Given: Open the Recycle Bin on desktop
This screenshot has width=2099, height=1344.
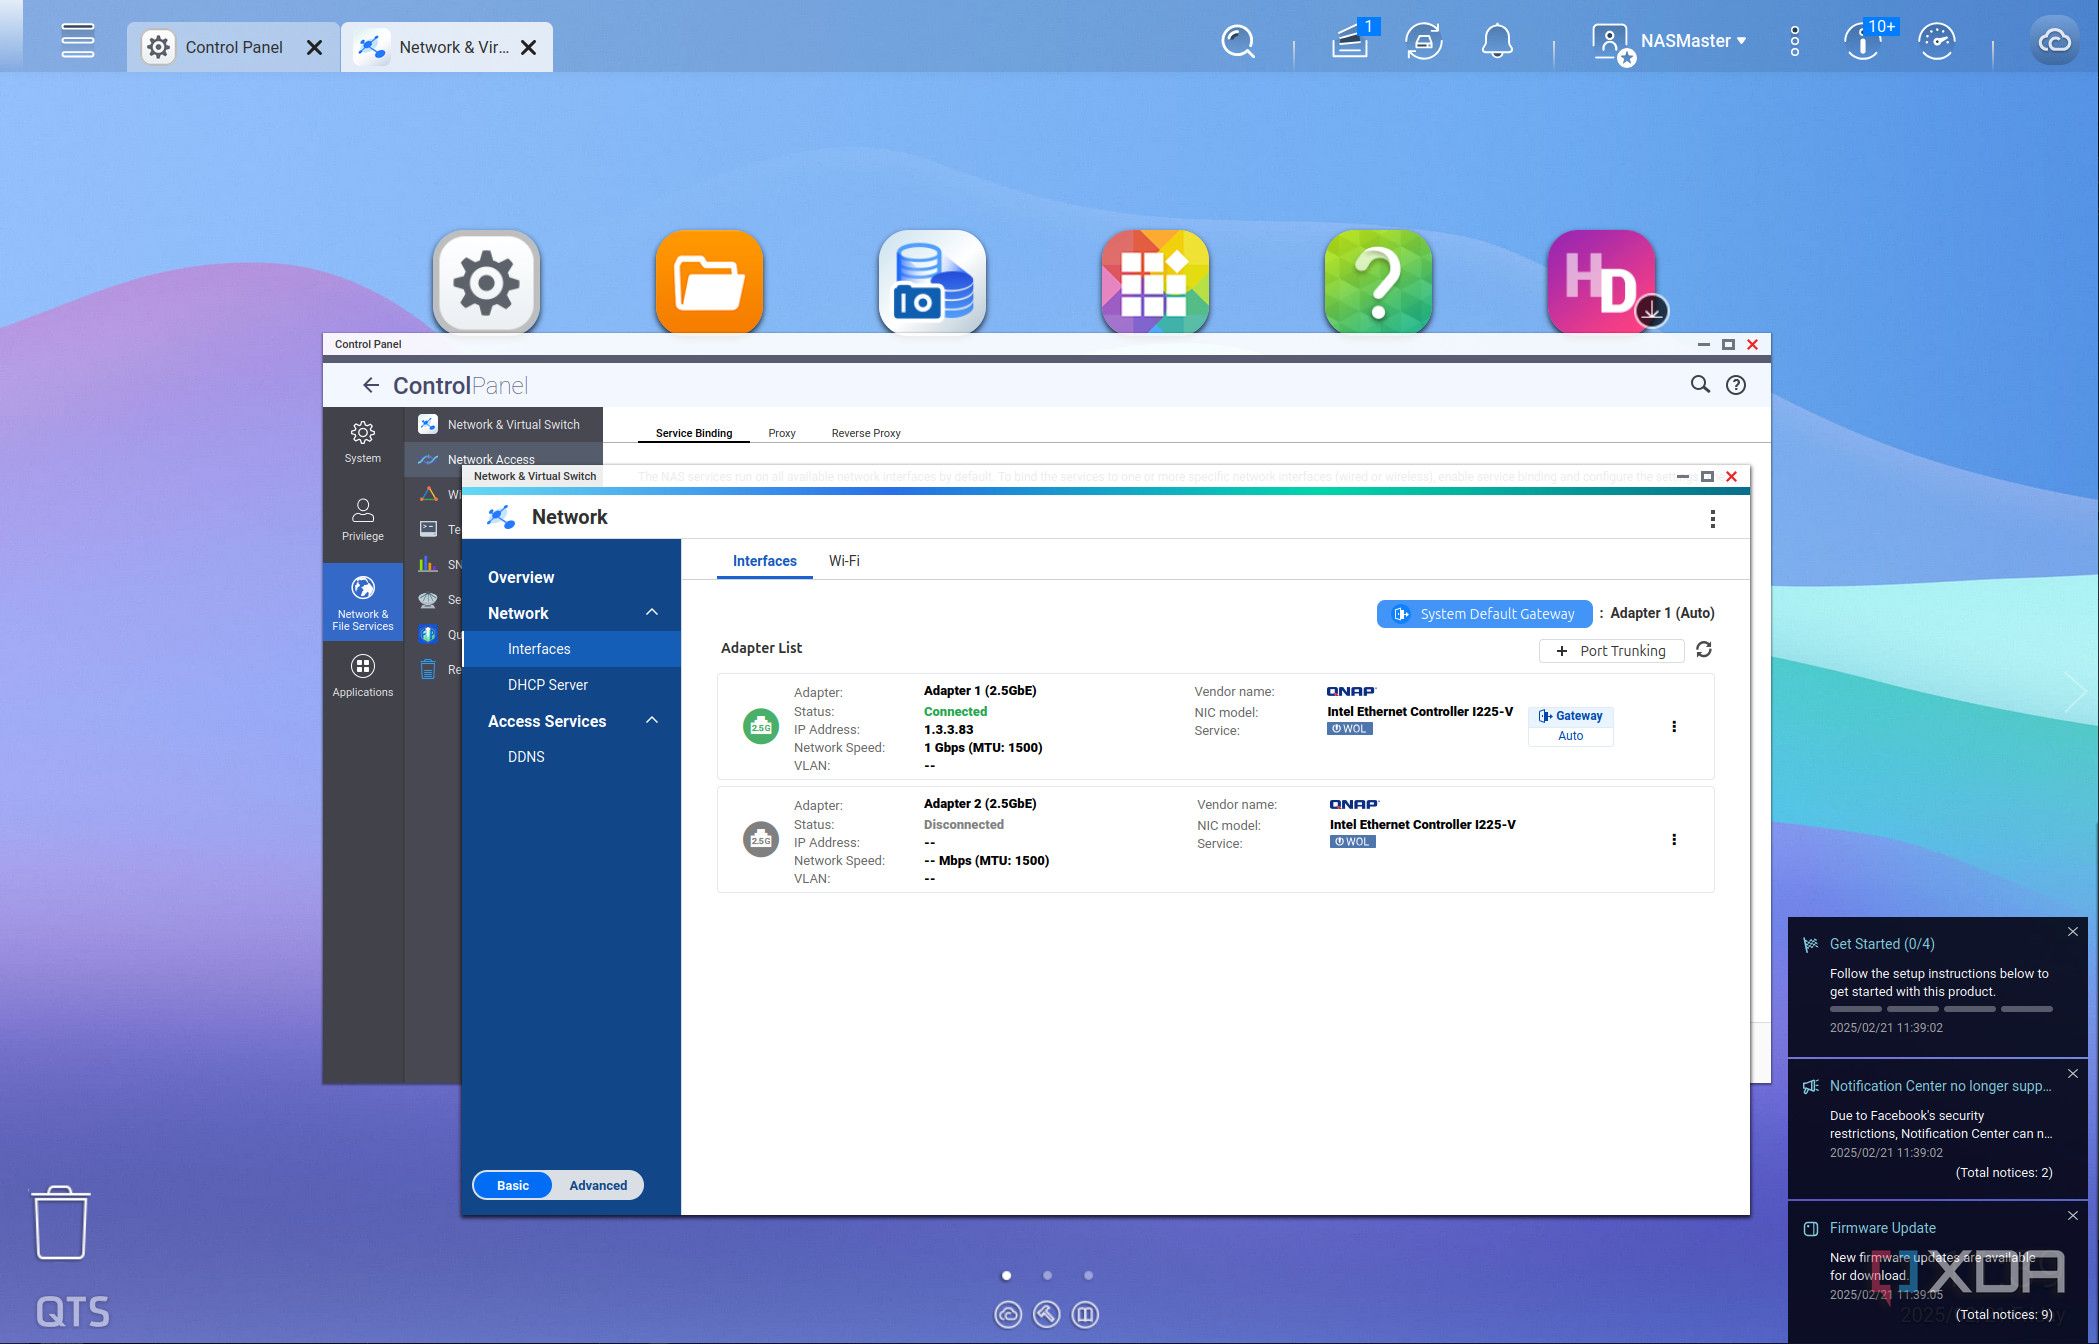Looking at the screenshot, I should pyautogui.click(x=60, y=1222).
